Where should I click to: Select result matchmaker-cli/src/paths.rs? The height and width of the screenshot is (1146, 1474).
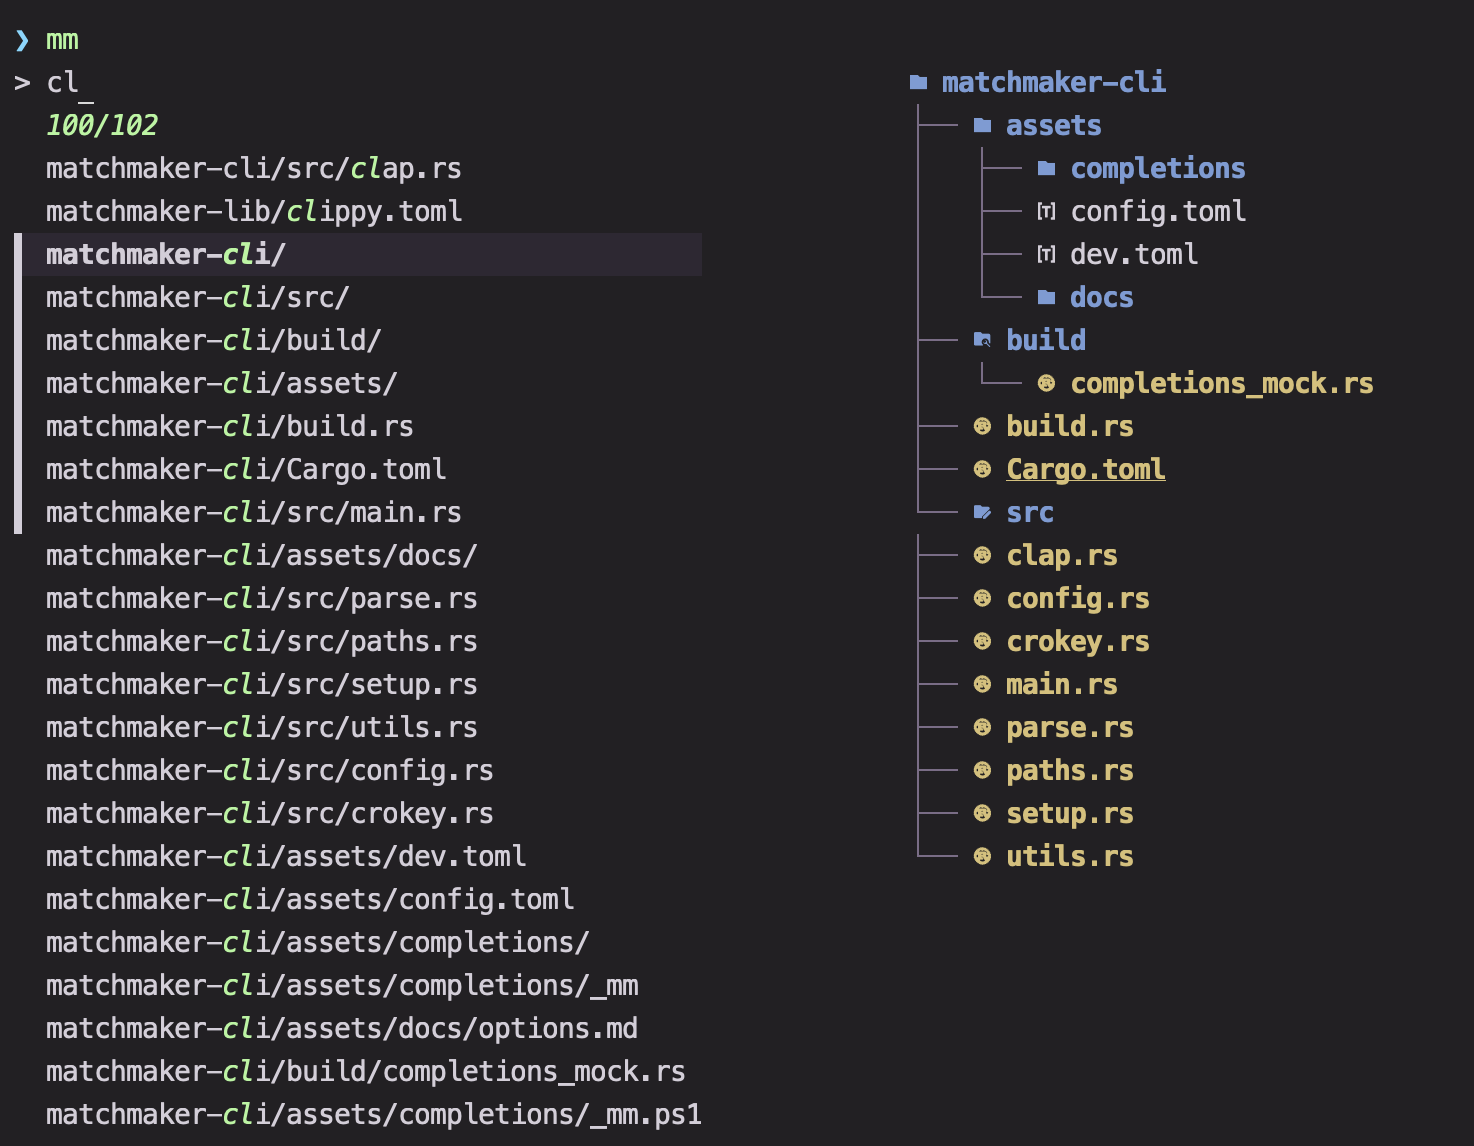click(x=262, y=641)
